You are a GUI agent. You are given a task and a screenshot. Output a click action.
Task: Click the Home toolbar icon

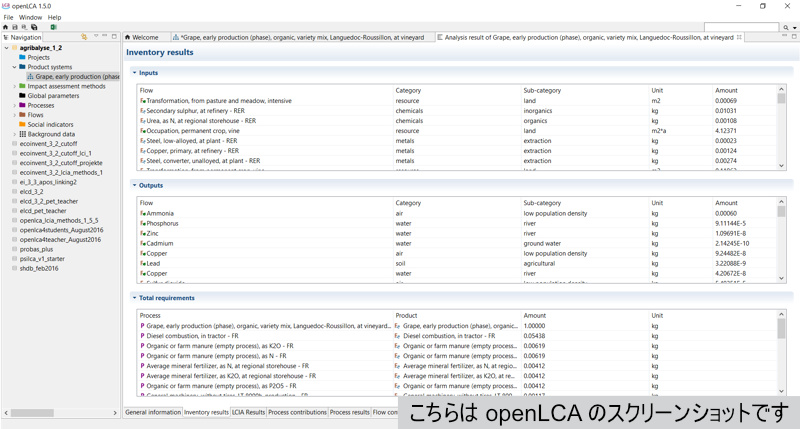6,28
